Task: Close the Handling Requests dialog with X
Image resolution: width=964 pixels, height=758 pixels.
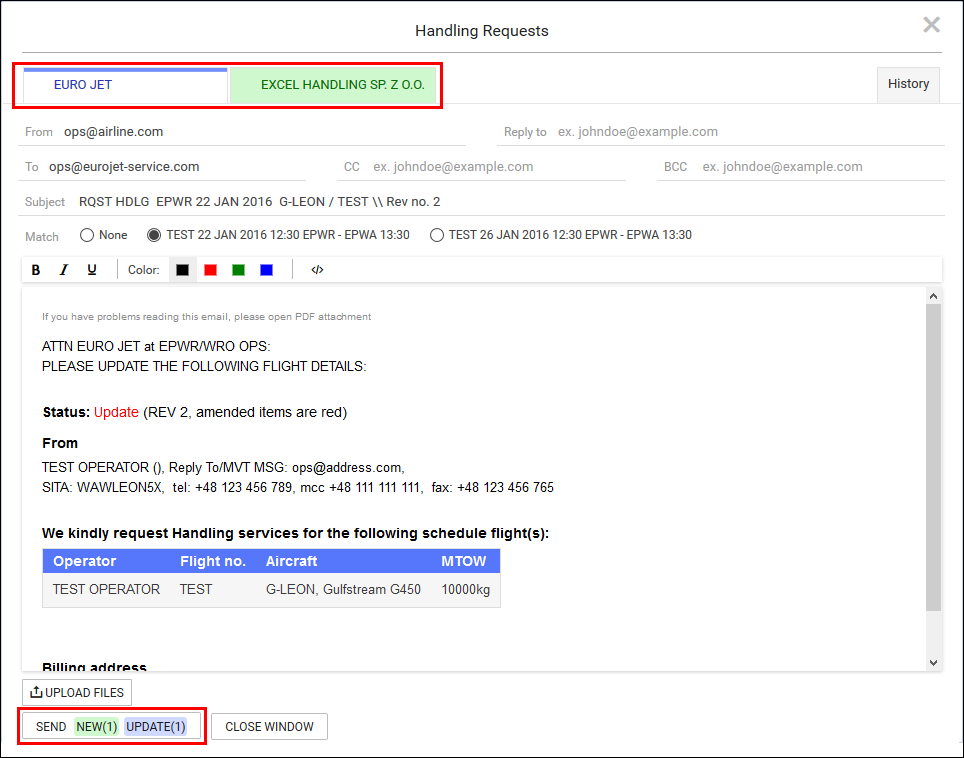Action: click(931, 25)
